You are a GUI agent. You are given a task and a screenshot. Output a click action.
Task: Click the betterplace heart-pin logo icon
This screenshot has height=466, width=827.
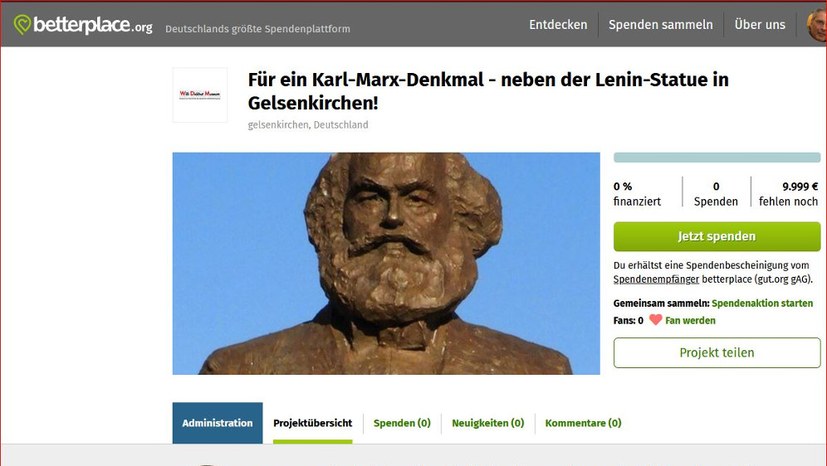point(22,24)
